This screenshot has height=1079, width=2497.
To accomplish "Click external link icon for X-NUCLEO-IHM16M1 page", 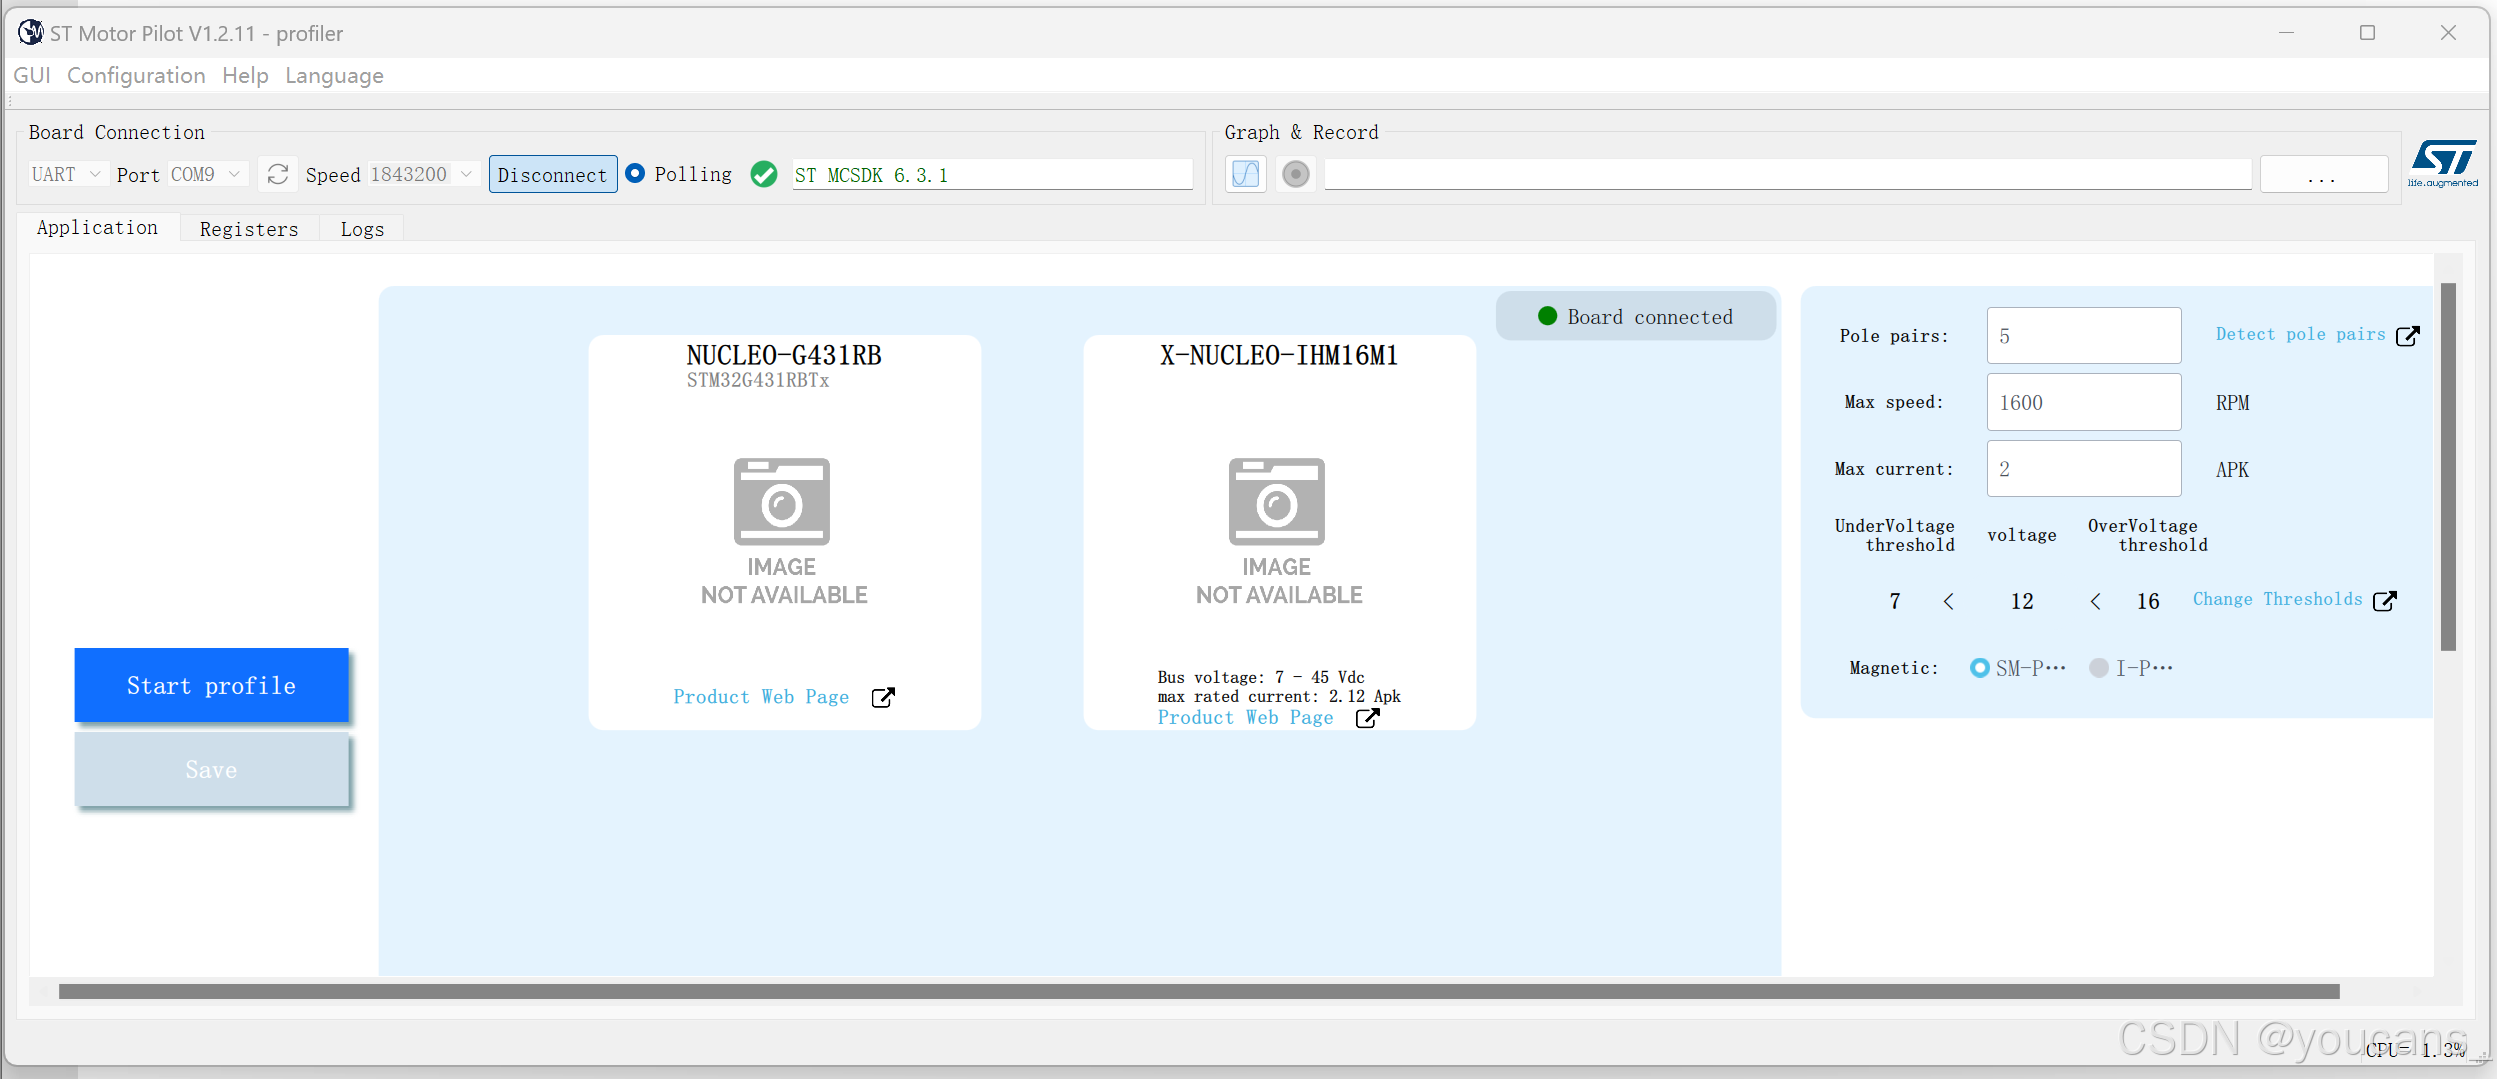I will pos(1367,718).
